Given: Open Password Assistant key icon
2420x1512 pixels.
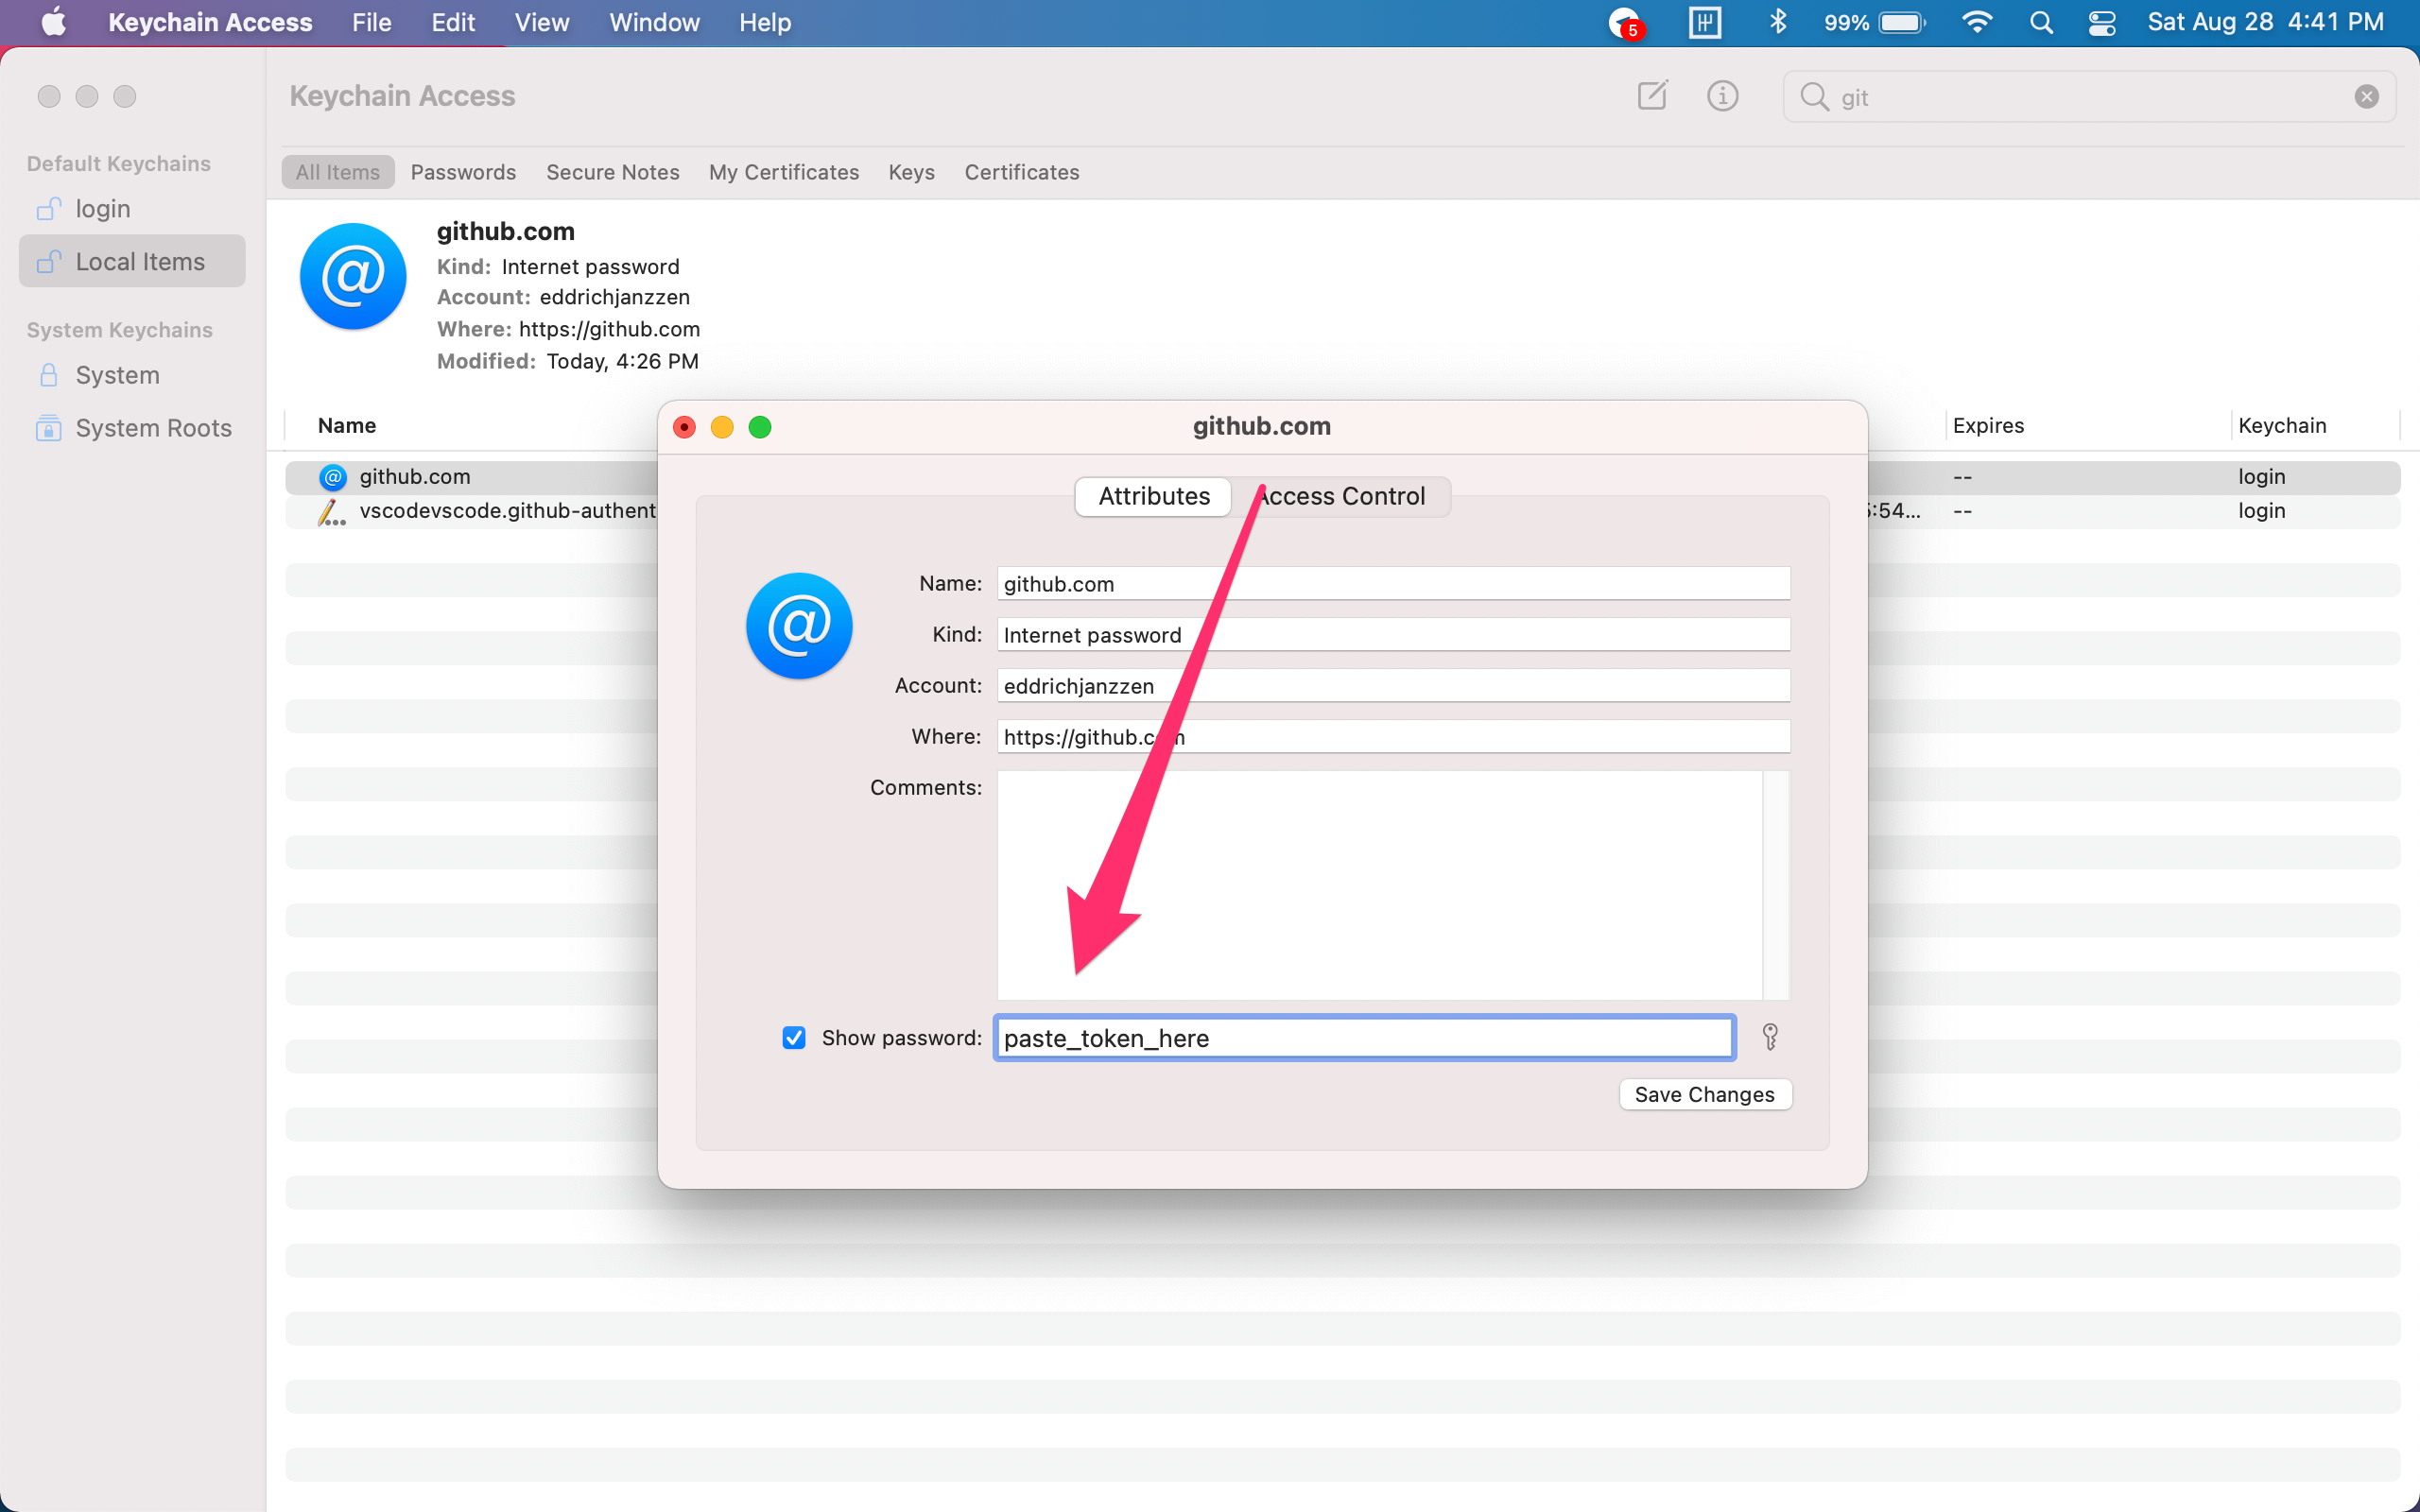Looking at the screenshot, I should point(1770,1037).
